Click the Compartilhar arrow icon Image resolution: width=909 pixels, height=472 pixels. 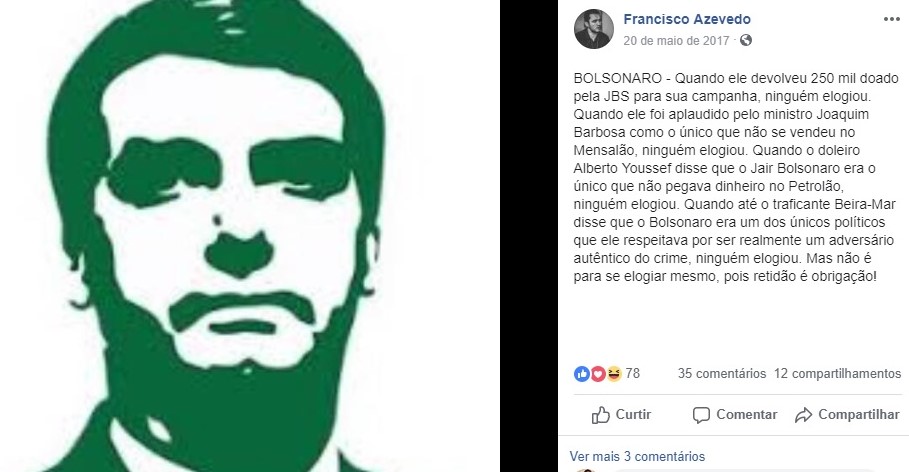tap(803, 415)
